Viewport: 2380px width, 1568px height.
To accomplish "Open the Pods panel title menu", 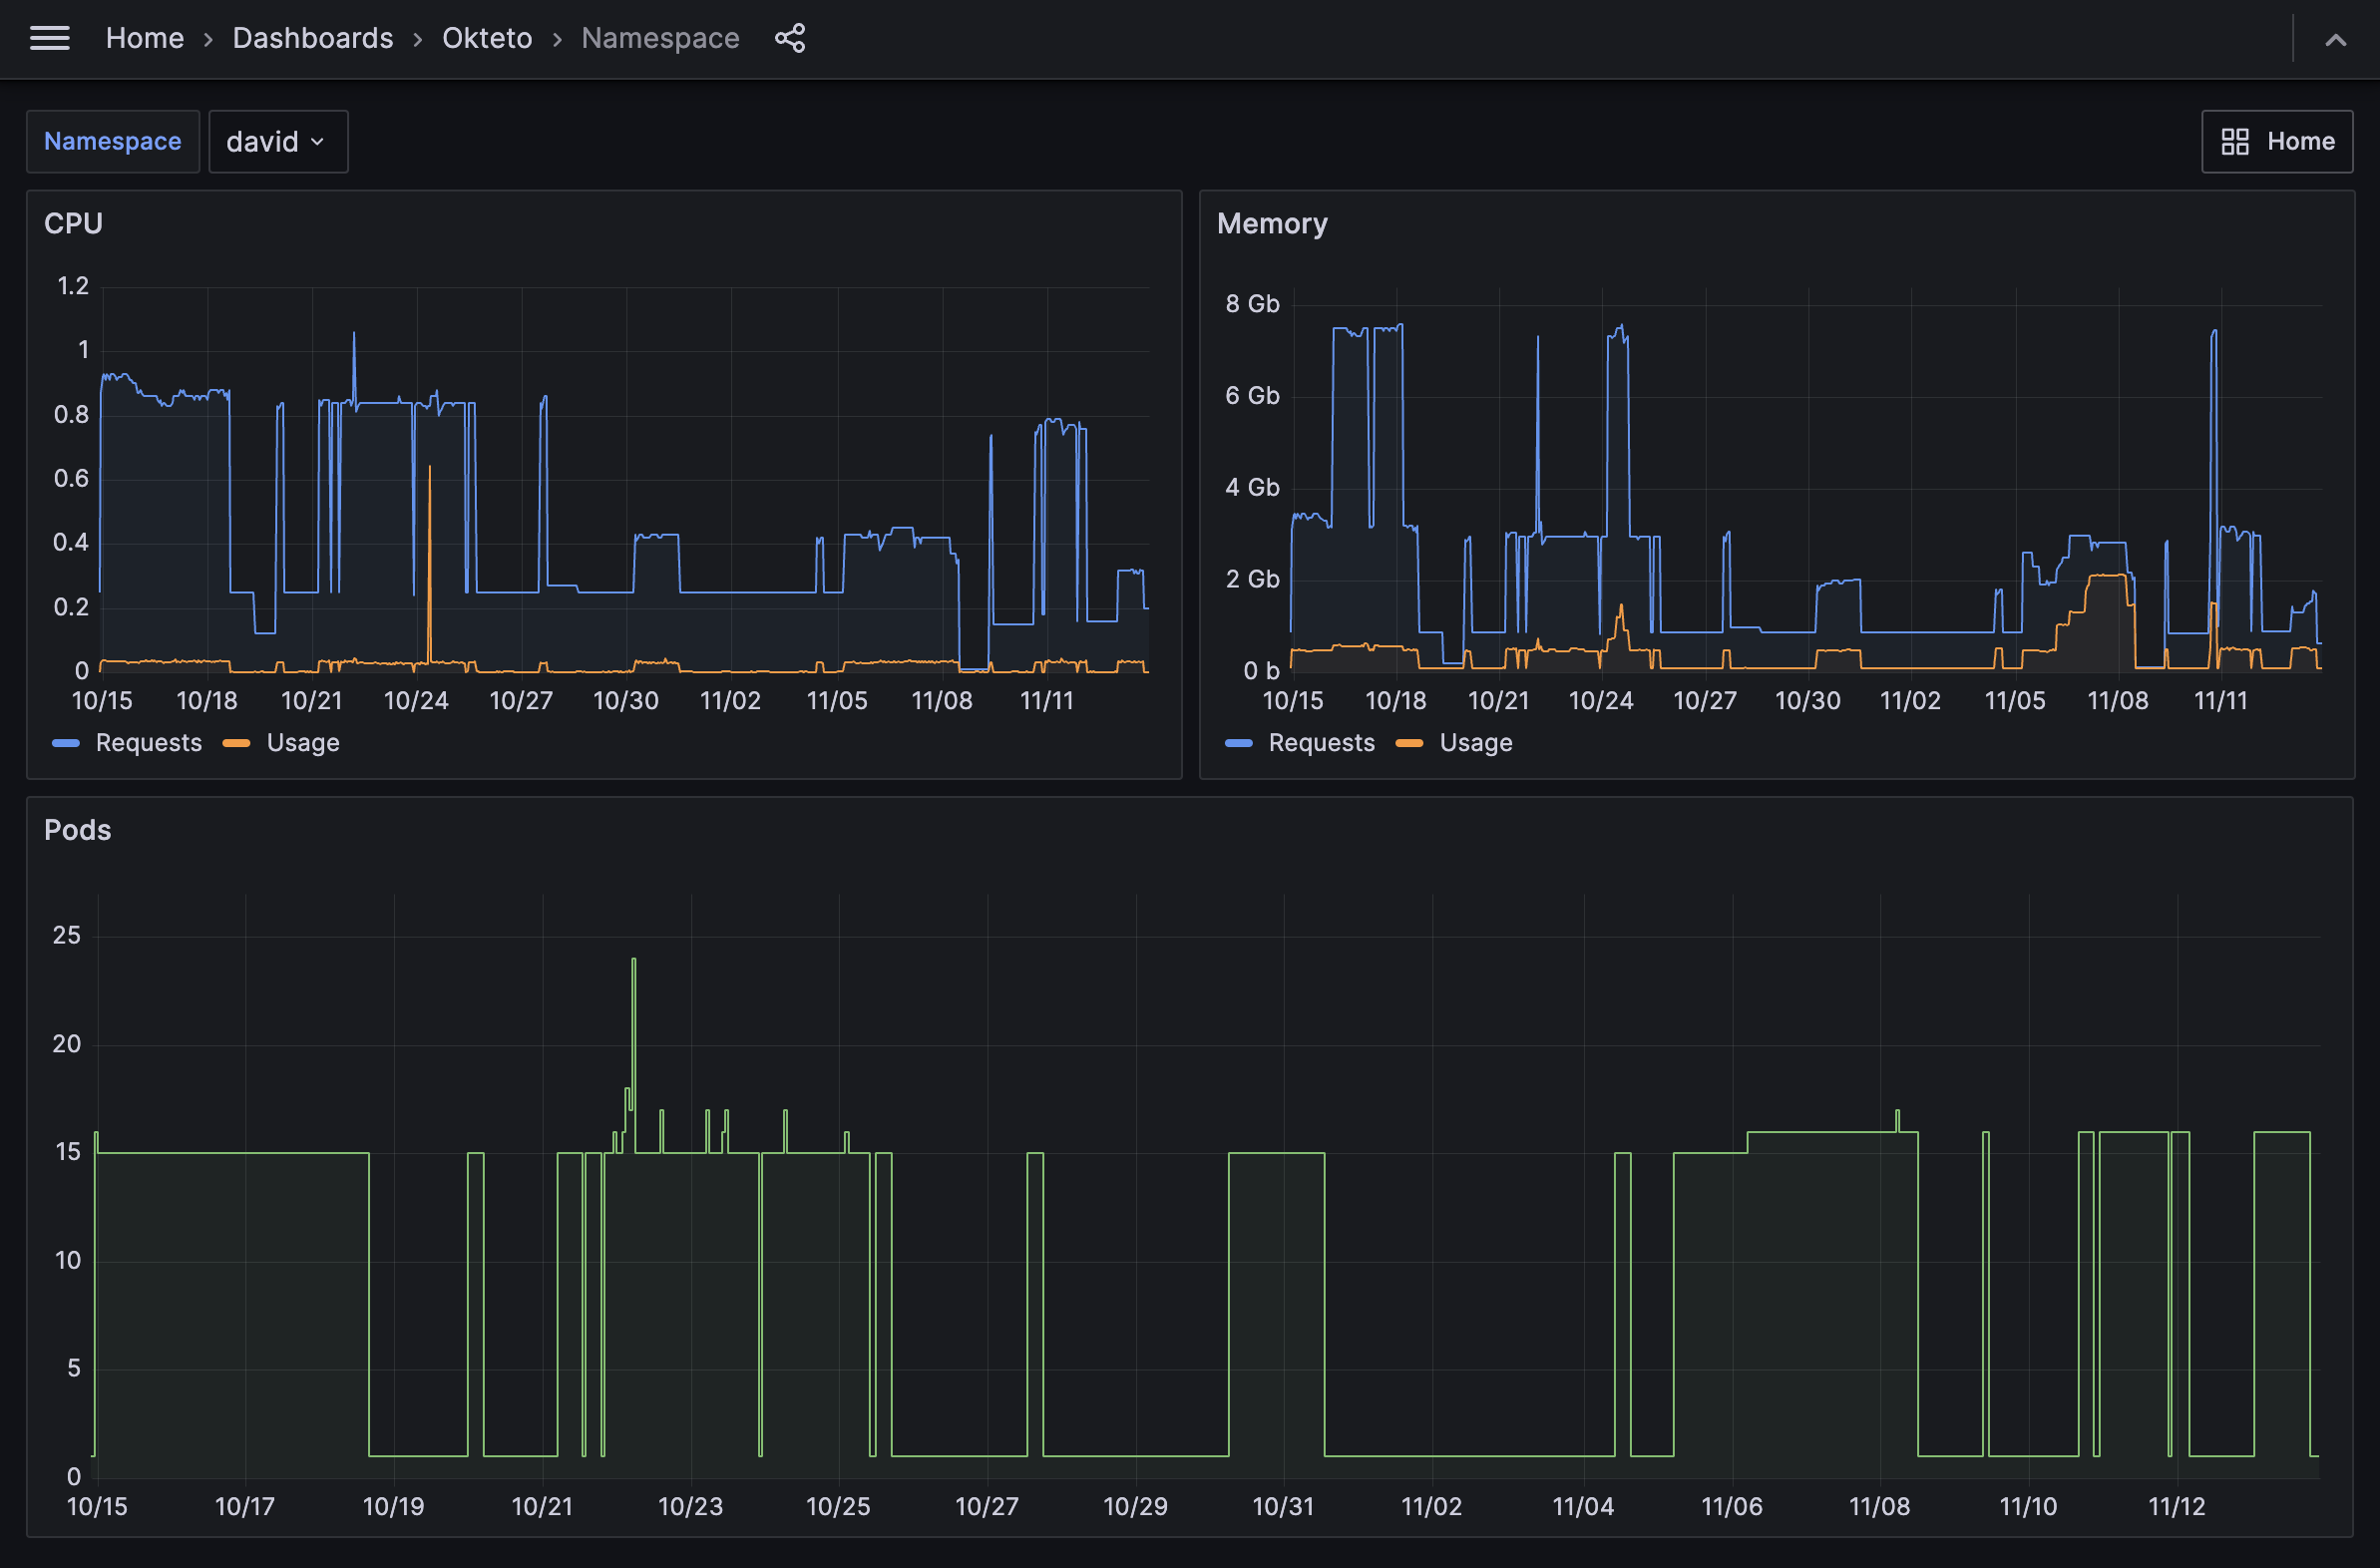I will tap(77, 830).
